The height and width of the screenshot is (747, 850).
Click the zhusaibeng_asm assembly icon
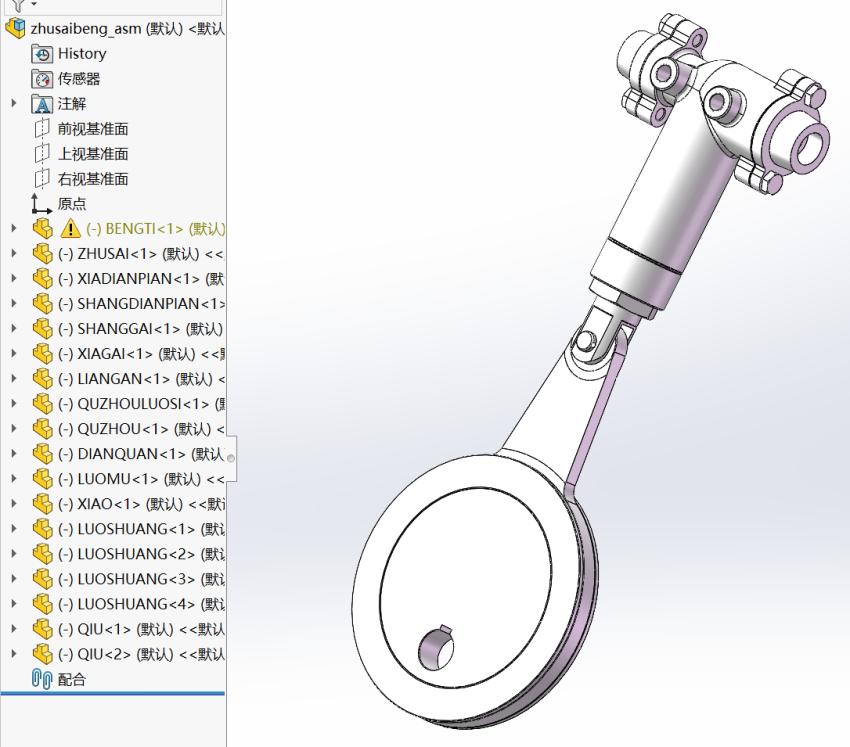tap(16, 28)
